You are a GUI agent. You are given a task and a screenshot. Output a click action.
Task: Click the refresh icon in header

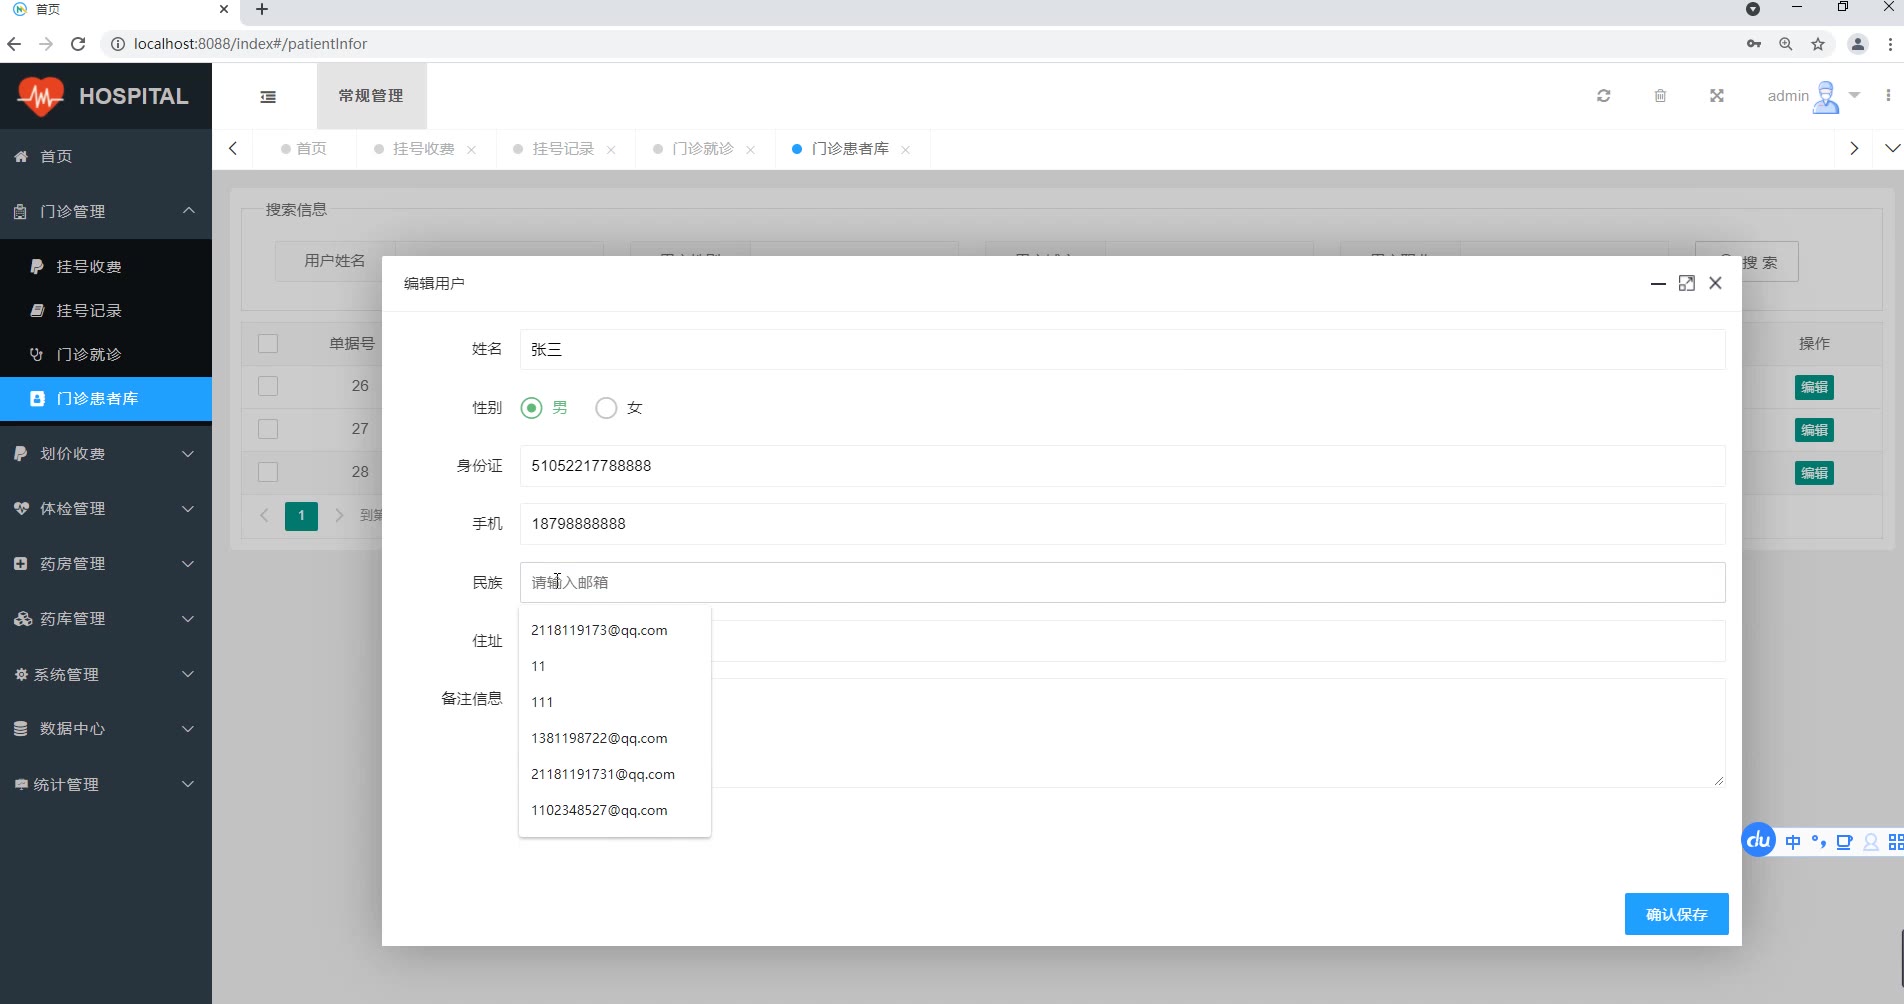click(x=1603, y=96)
